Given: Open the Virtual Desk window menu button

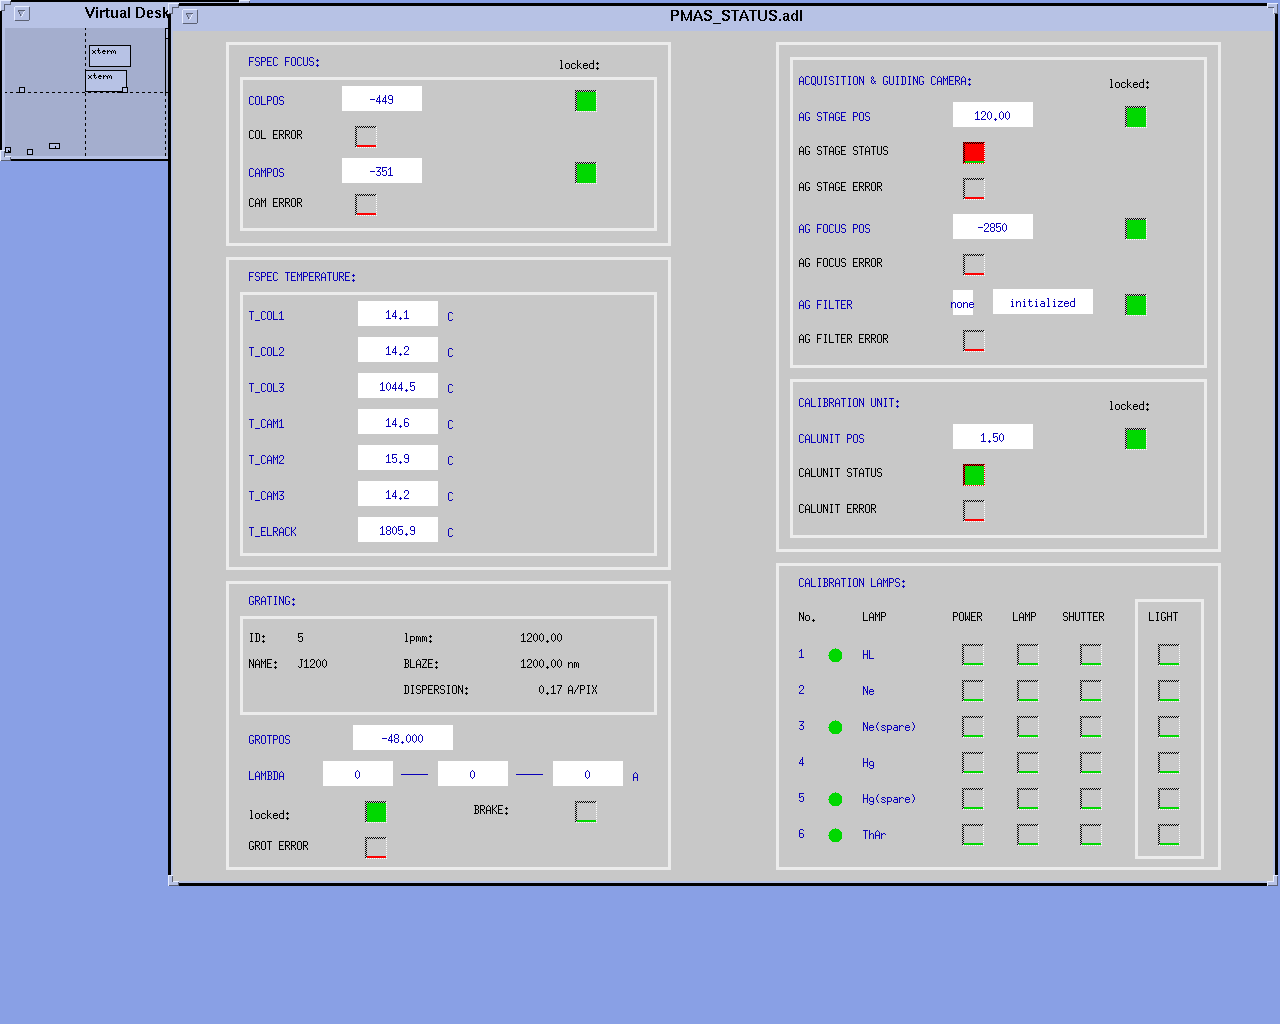Looking at the screenshot, I should click(23, 14).
